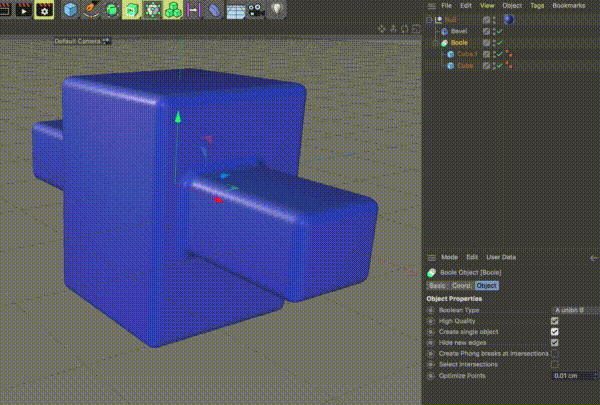Click the blue deformer capsule icon
Image resolution: width=600 pixels, height=405 pixels.
coord(214,10)
